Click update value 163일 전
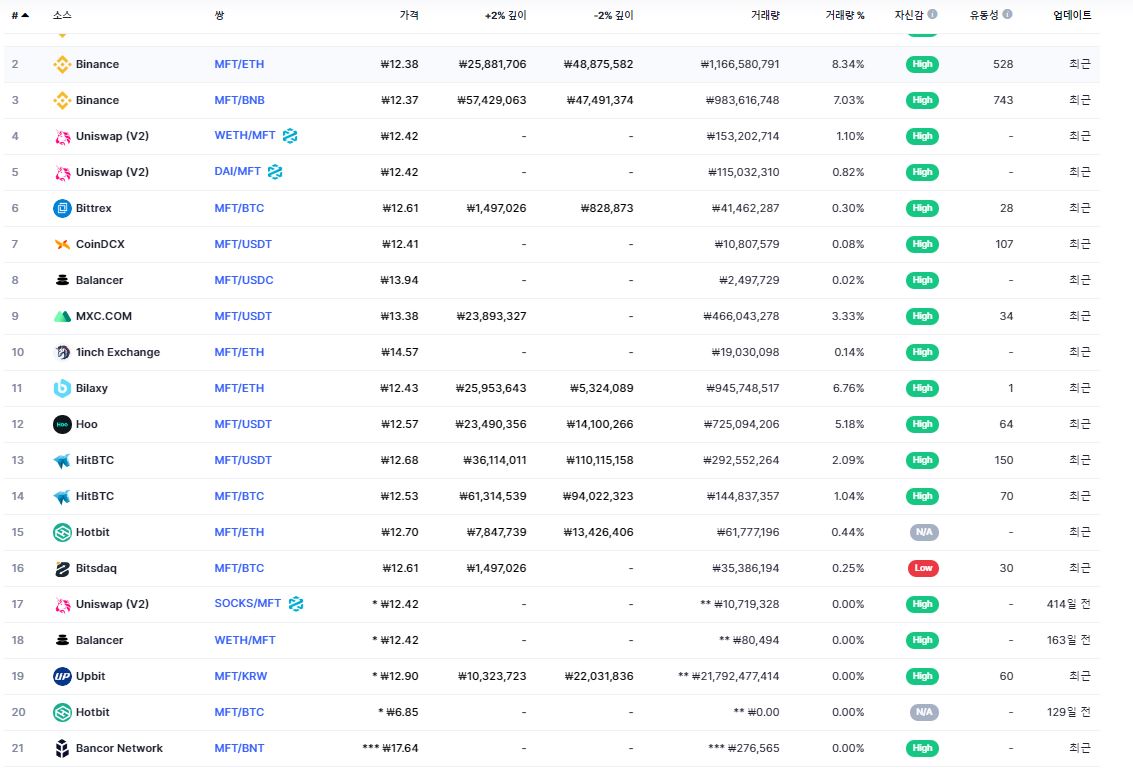This screenshot has height=774, width=1133. tap(1069, 640)
